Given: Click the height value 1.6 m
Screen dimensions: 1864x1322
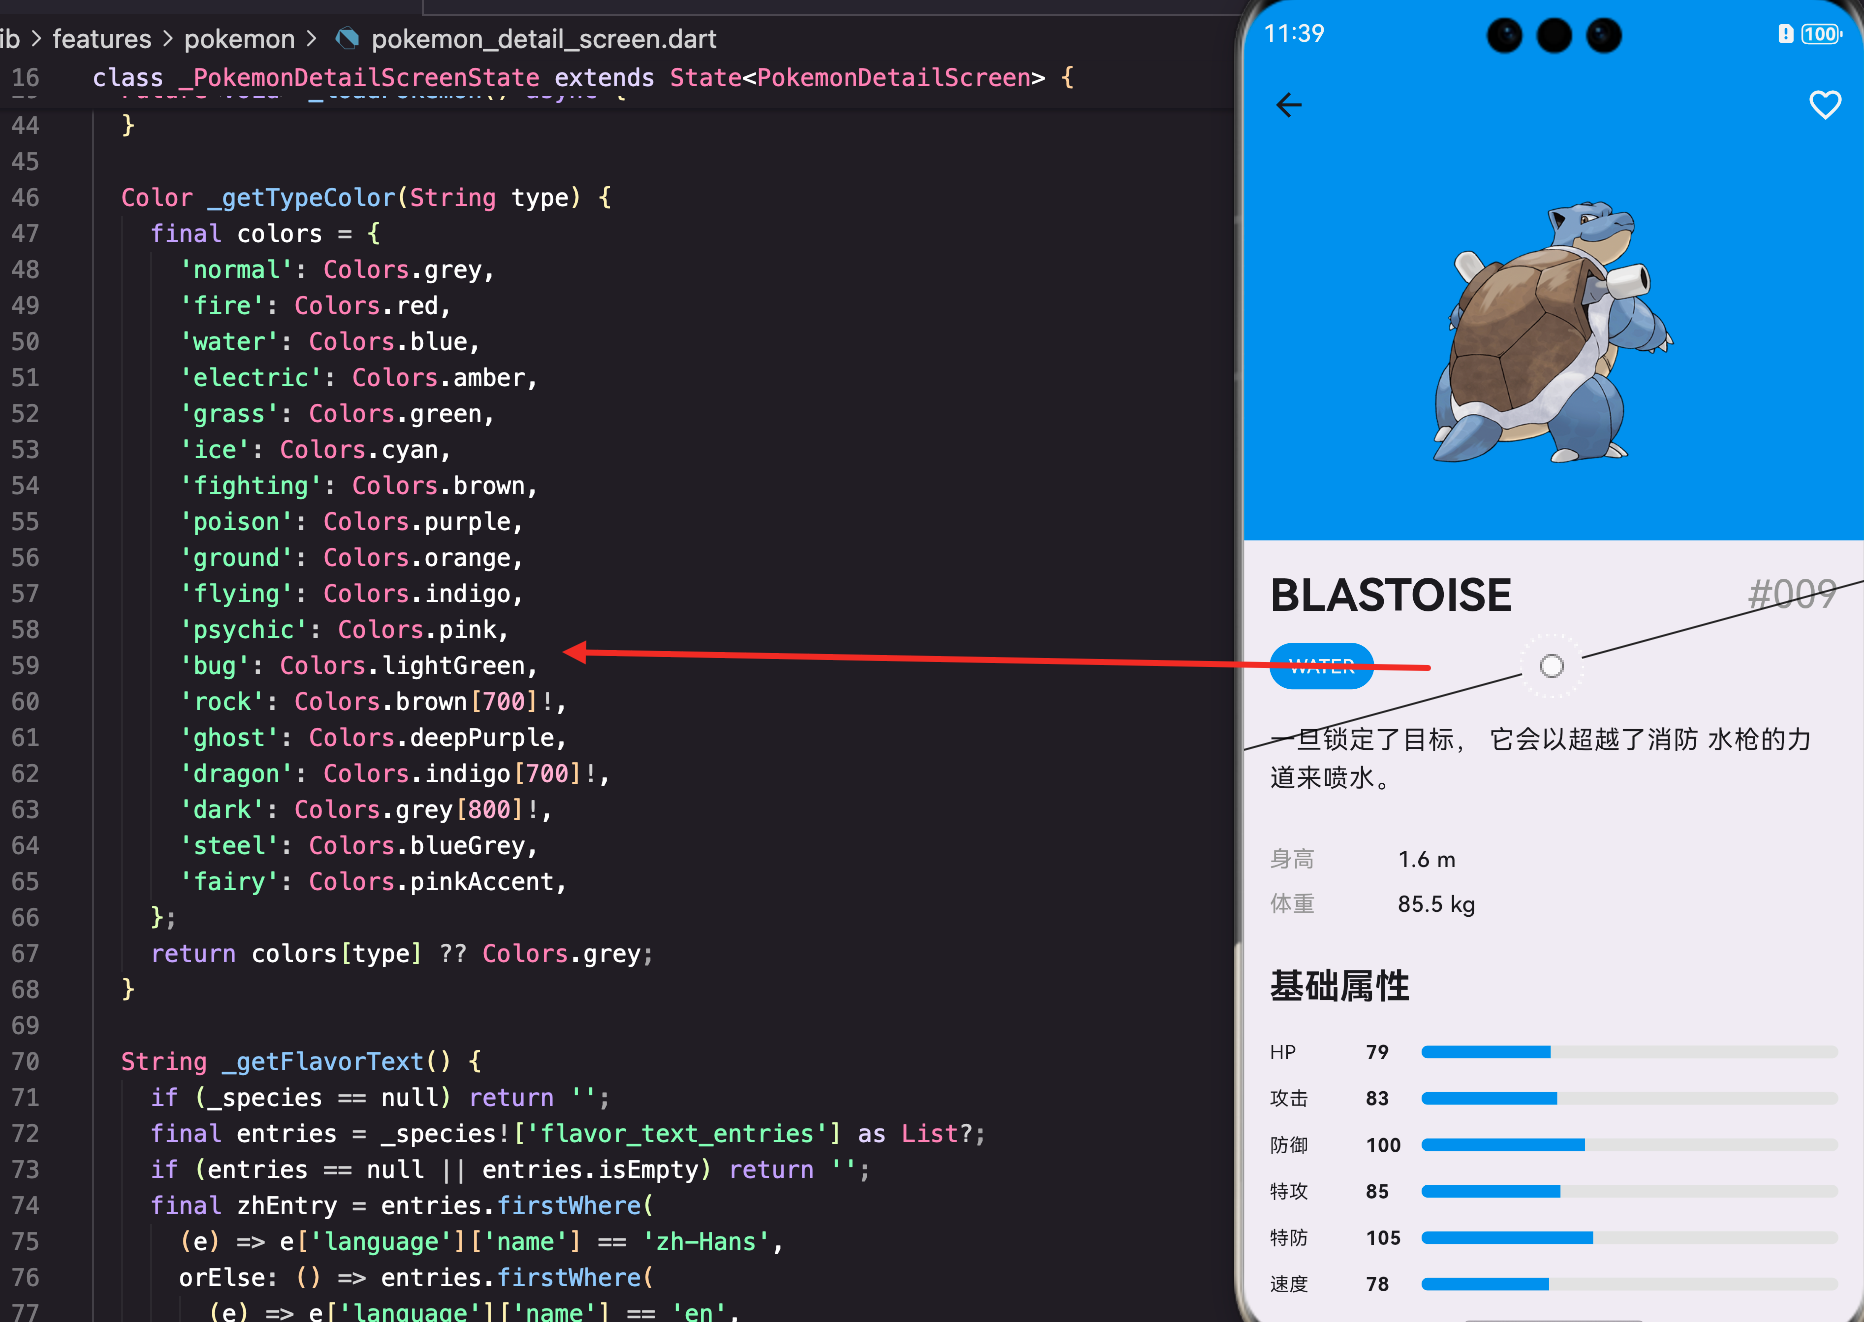Looking at the screenshot, I should (1427, 859).
